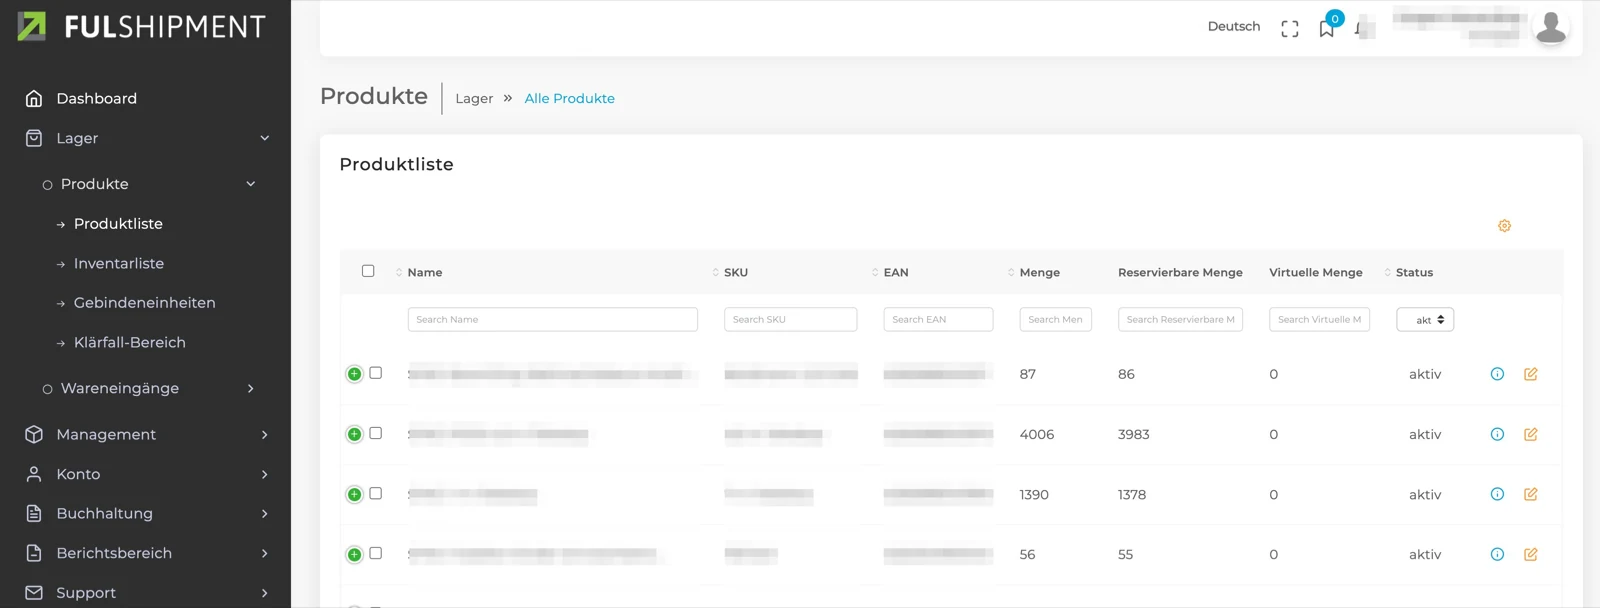Show info for row Menge 87
Viewport: 1600px width, 608px height.
click(x=1497, y=374)
